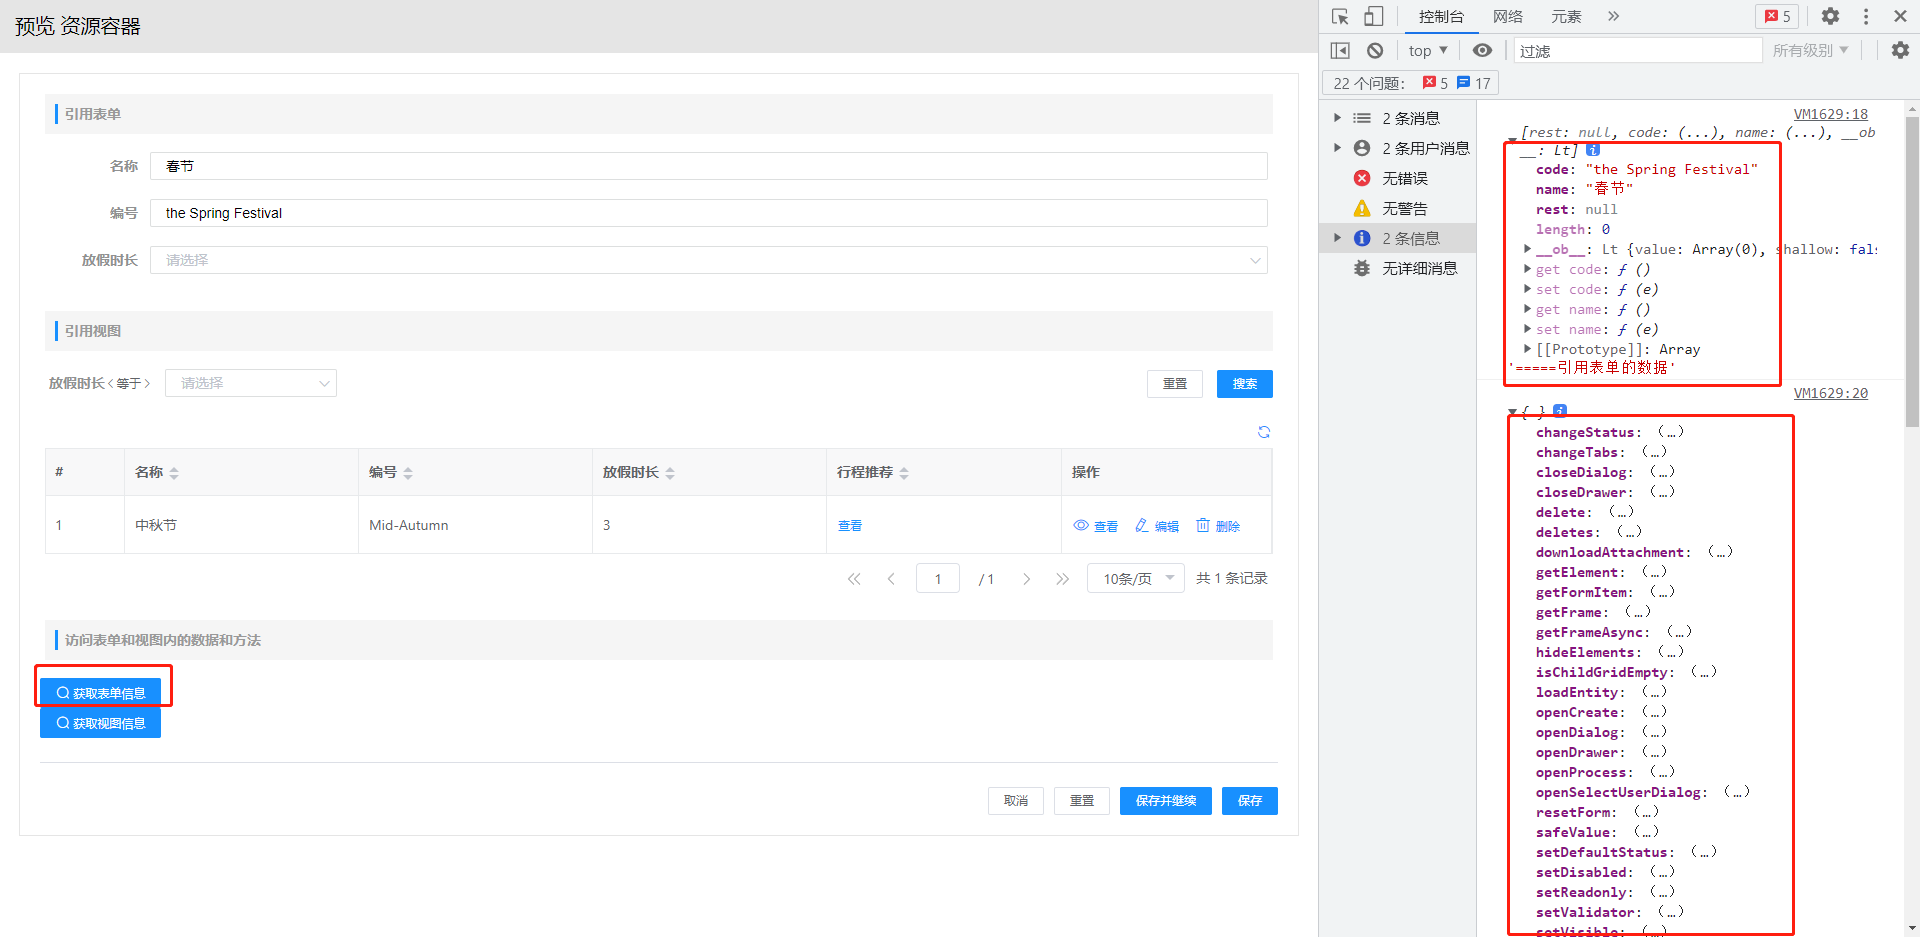Image resolution: width=1920 pixels, height=937 pixels.
Task: Click the table refresh icon
Action: [x=1264, y=432]
